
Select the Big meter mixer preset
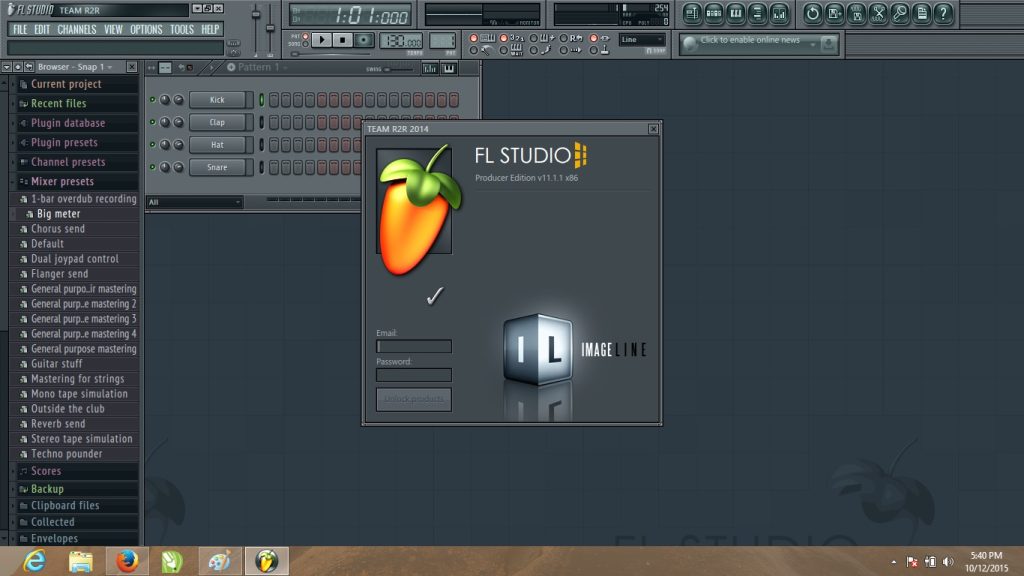(60, 213)
